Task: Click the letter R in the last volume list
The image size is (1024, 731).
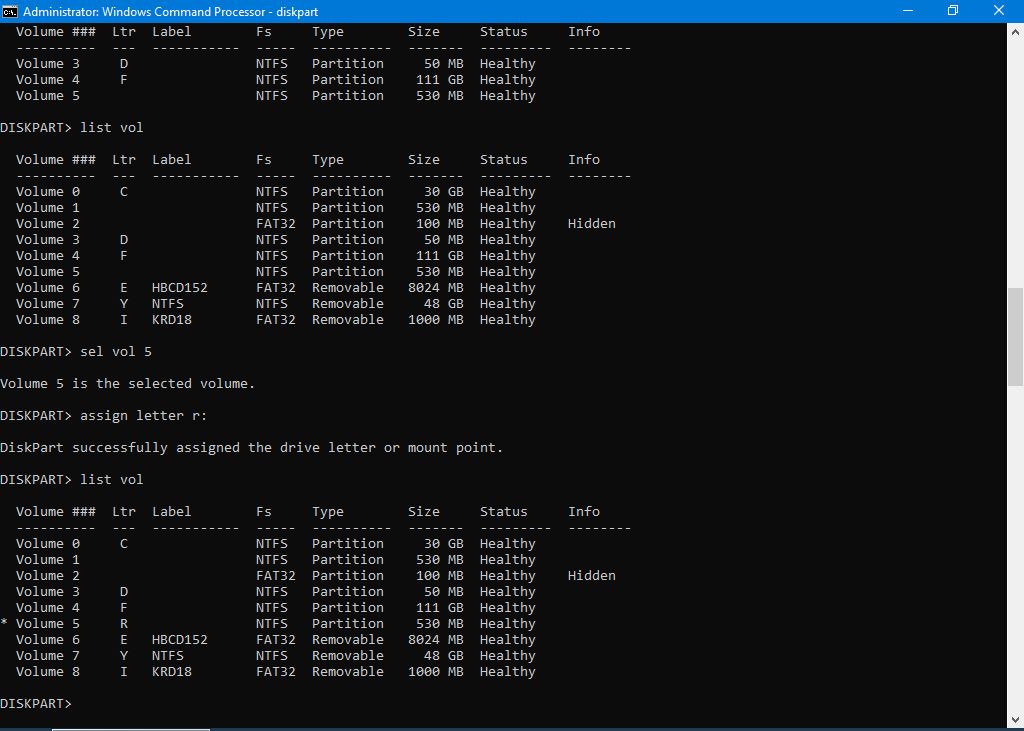Action: [124, 624]
